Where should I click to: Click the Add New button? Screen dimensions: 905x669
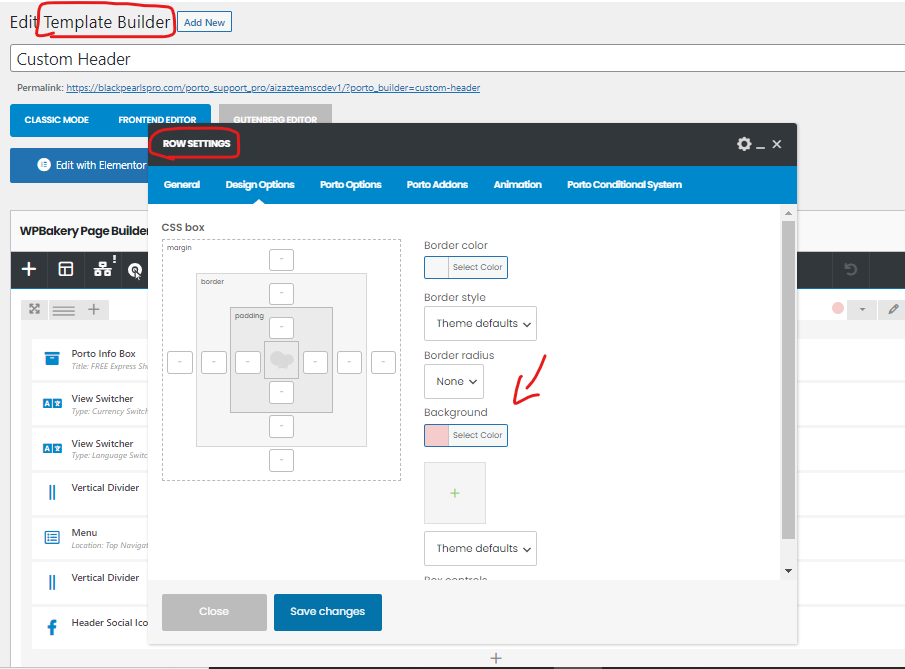click(x=204, y=22)
